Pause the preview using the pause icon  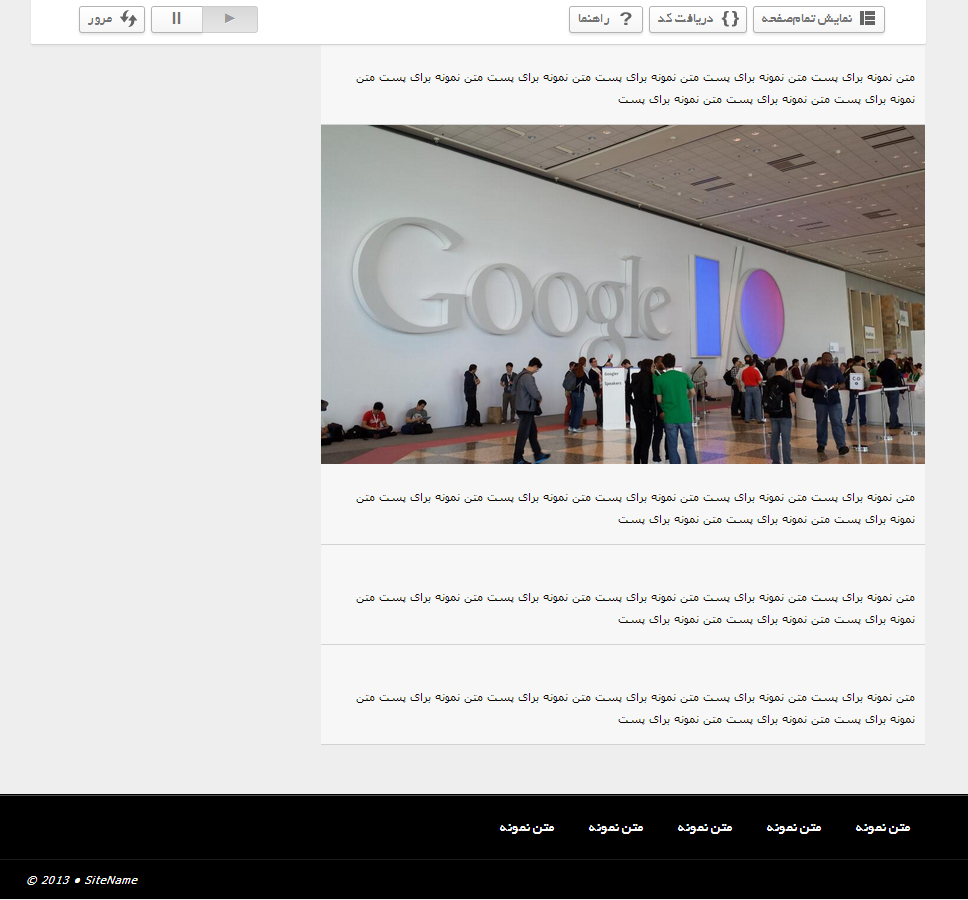[177, 18]
